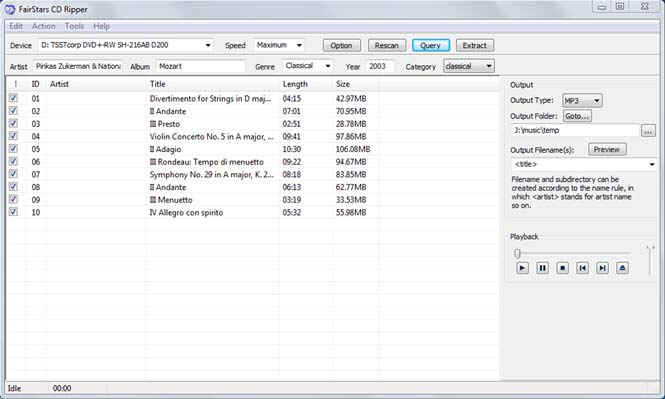This screenshot has height=399, width=665.
Task: Click the FairStars CD Ripper title icon
Action: tap(9, 9)
